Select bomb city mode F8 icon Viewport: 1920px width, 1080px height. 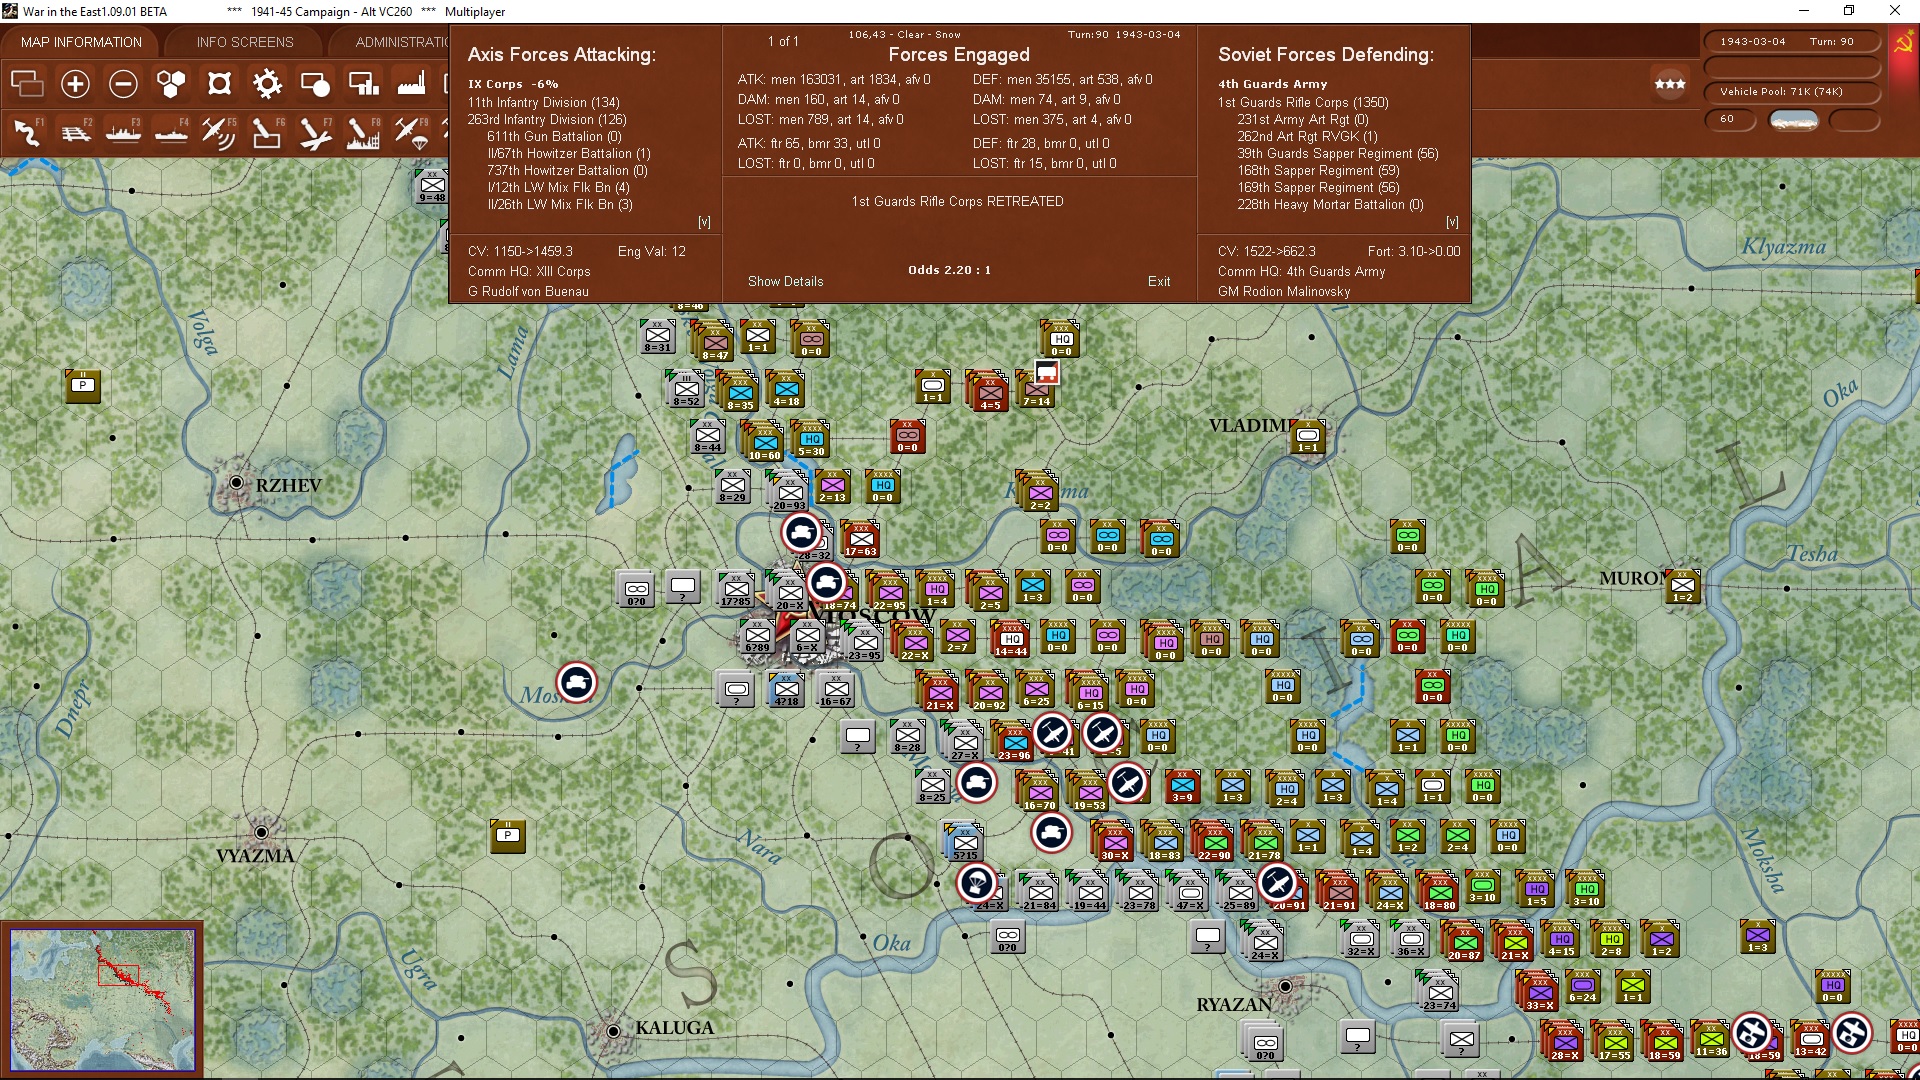coord(362,132)
